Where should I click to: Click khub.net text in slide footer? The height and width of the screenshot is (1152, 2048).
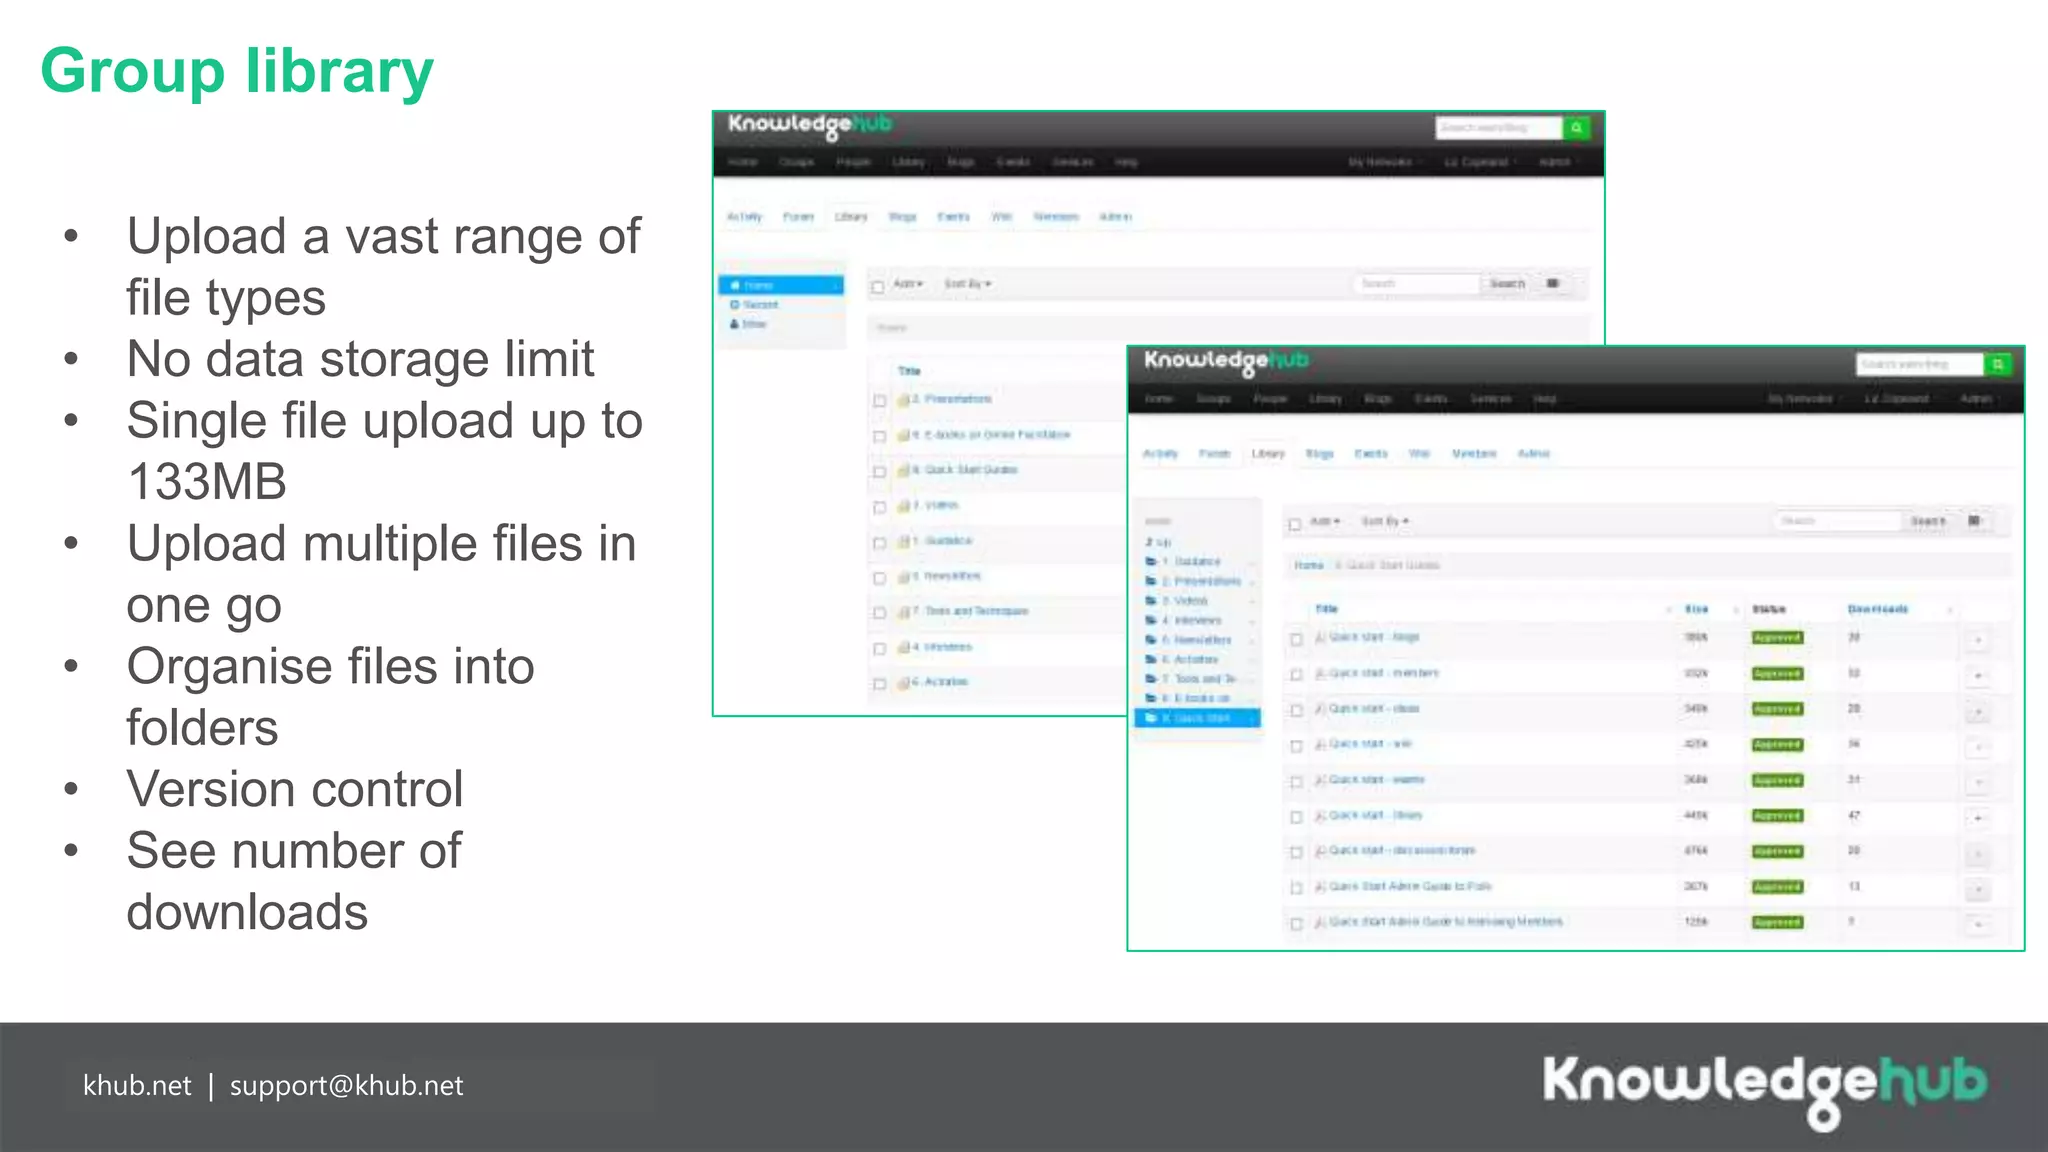[137, 1086]
